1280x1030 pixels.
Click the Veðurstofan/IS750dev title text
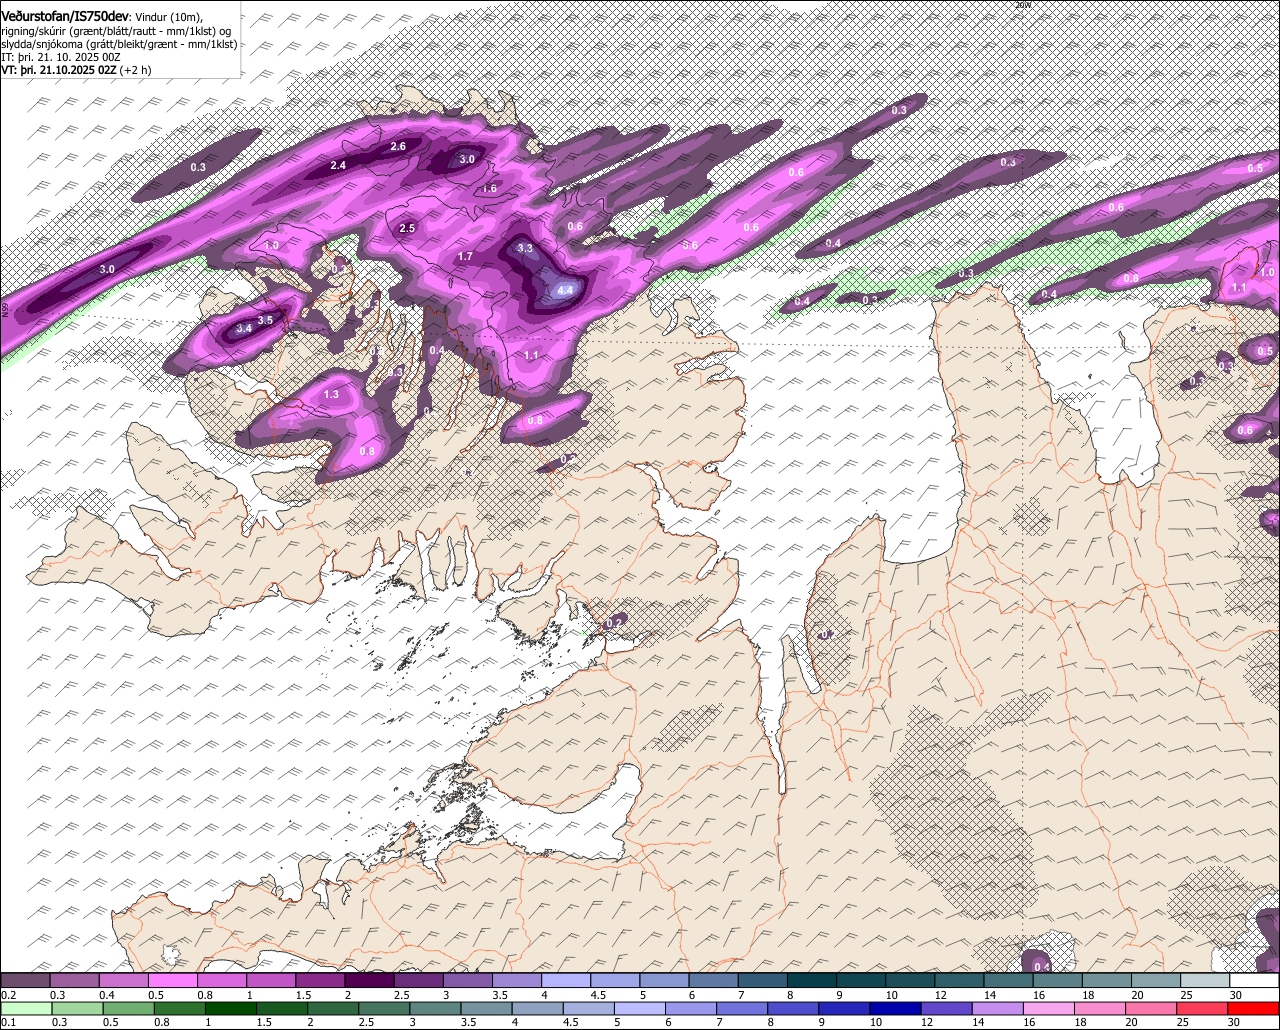point(65,16)
